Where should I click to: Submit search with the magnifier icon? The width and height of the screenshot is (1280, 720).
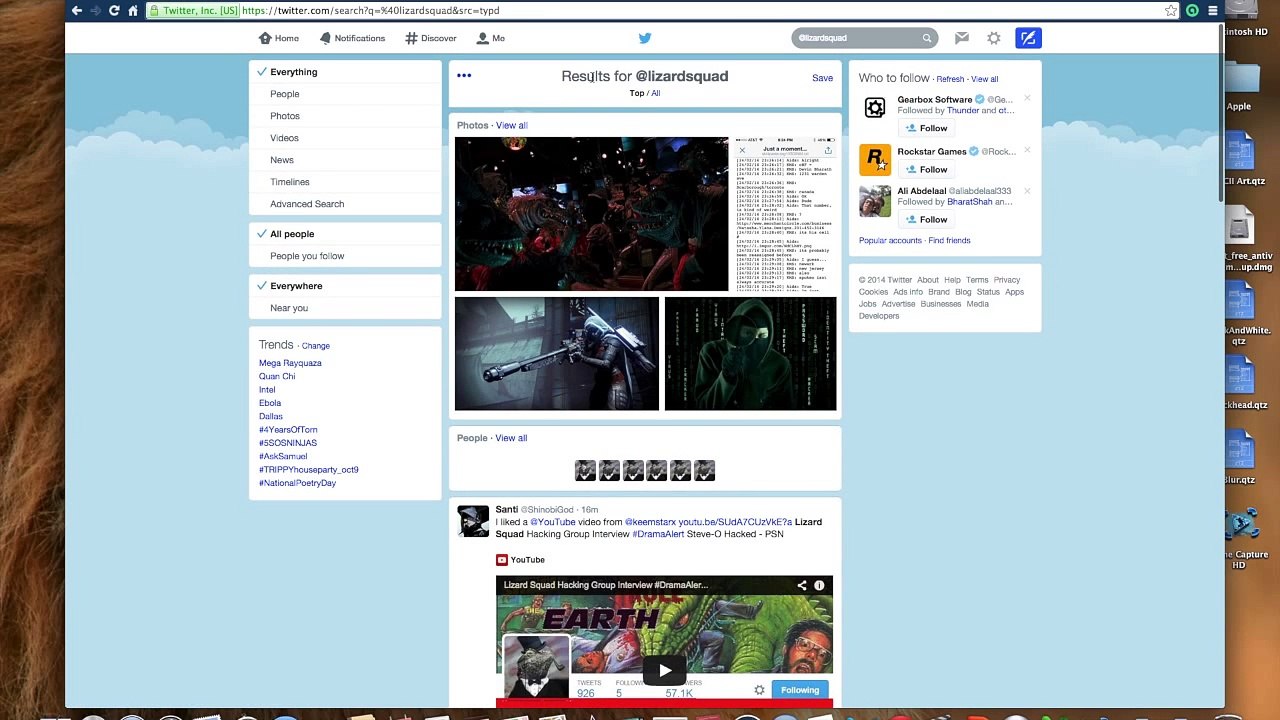(927, 38)
